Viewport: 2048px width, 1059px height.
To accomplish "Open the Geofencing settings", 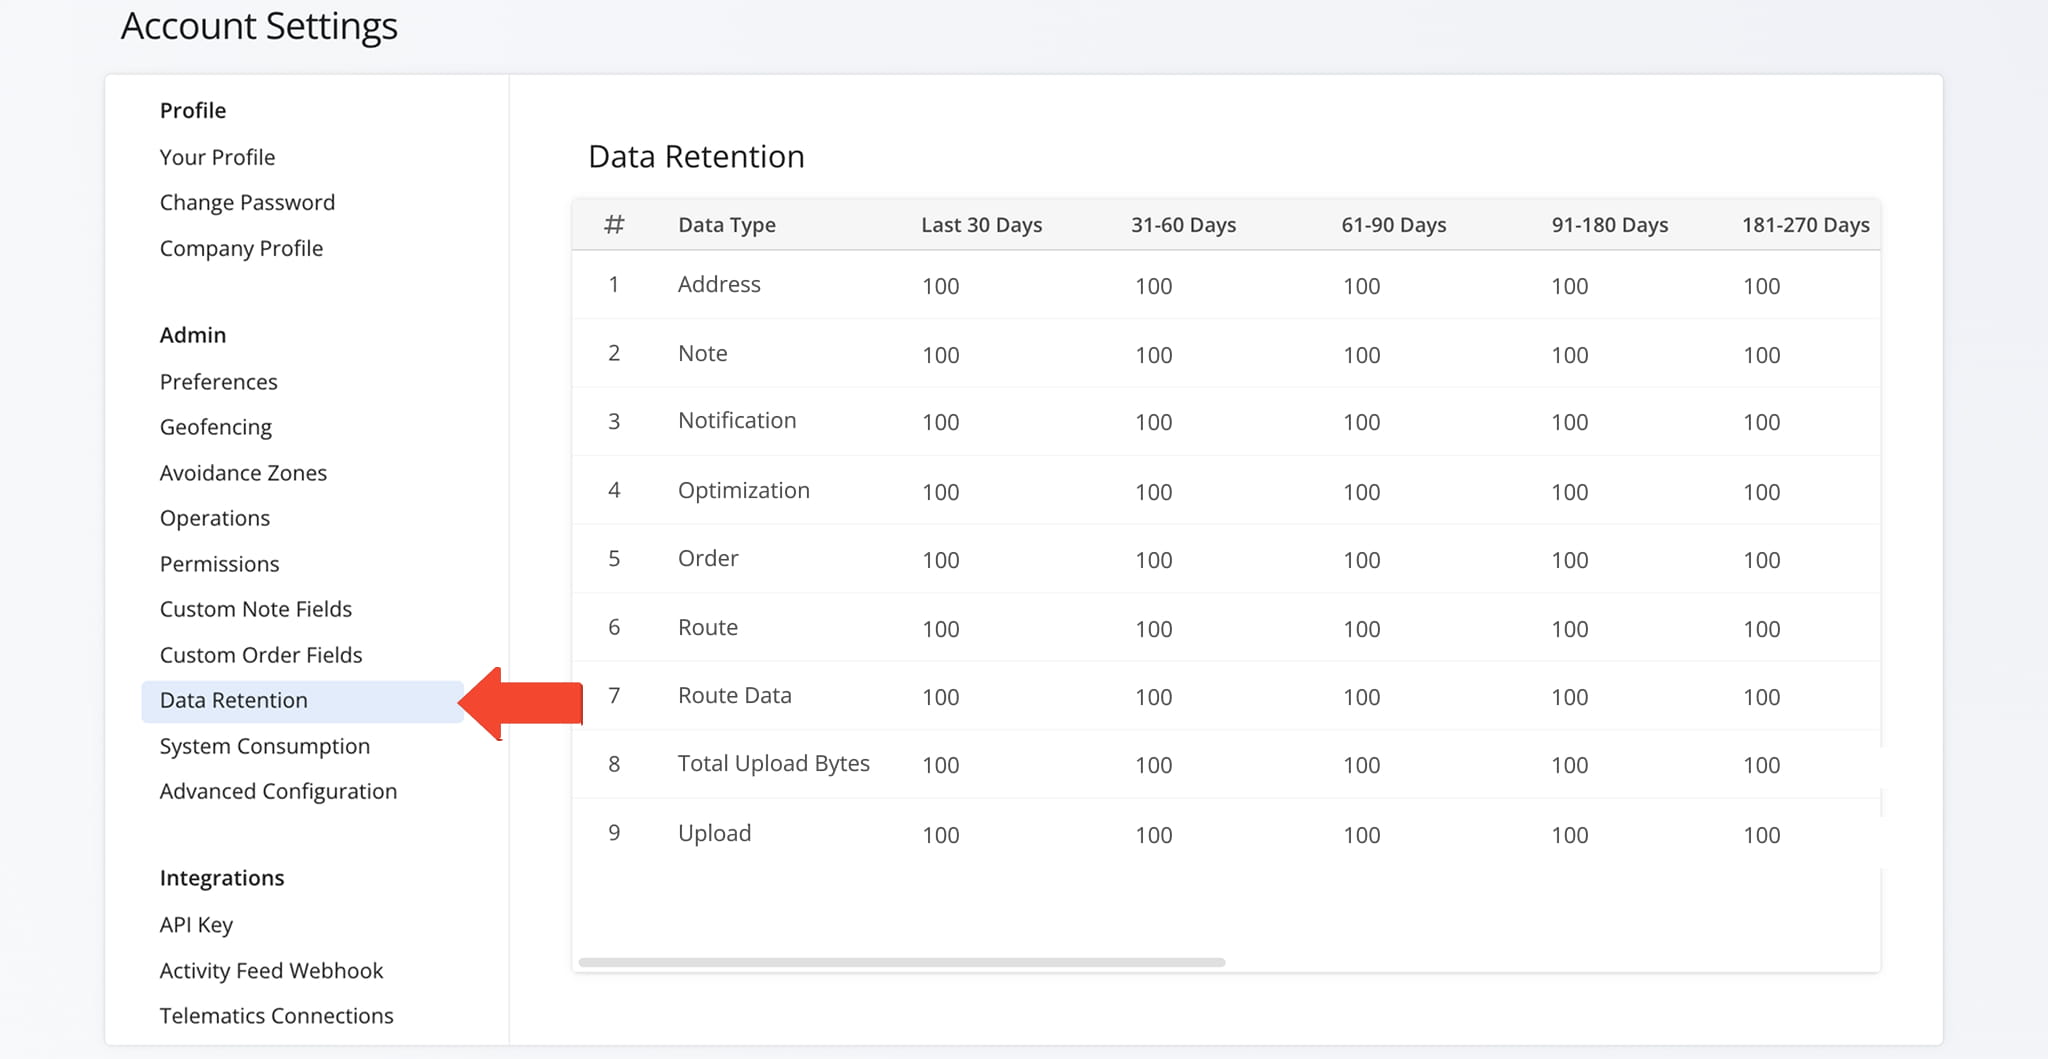I will (215, 427).
